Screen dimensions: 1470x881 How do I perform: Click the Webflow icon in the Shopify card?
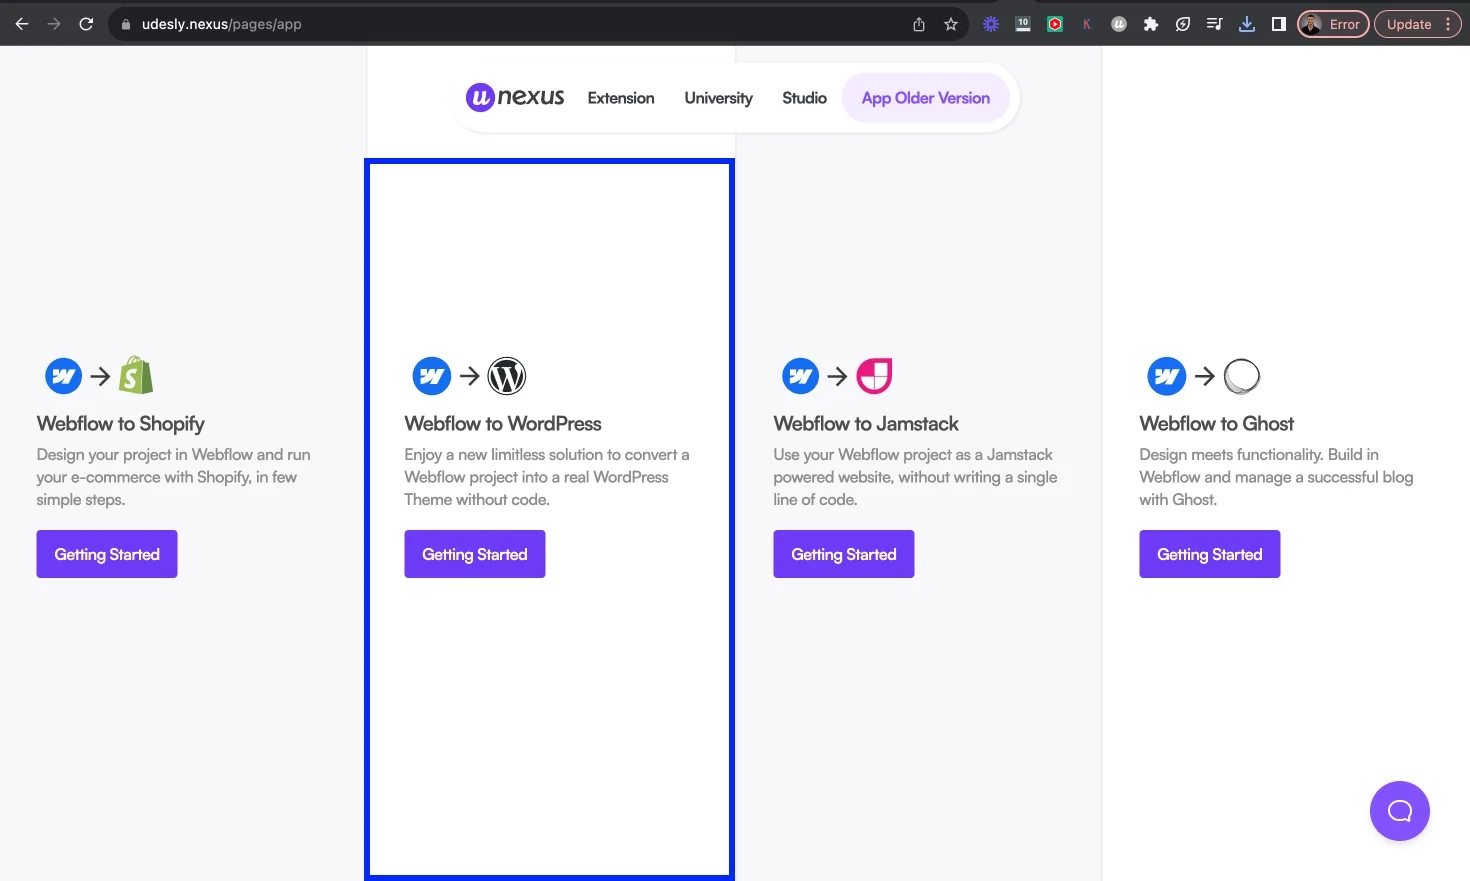click(x=64, y=376)
